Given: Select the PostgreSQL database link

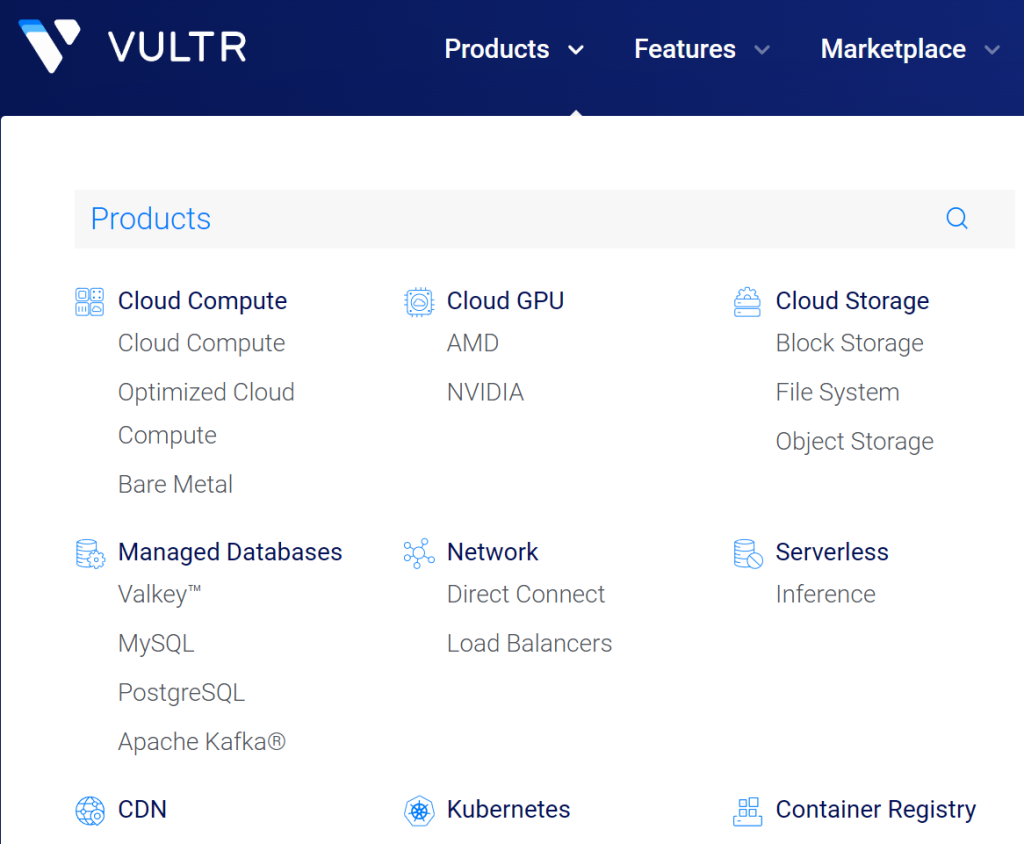Looking at the screenshot, I should 182,693.
